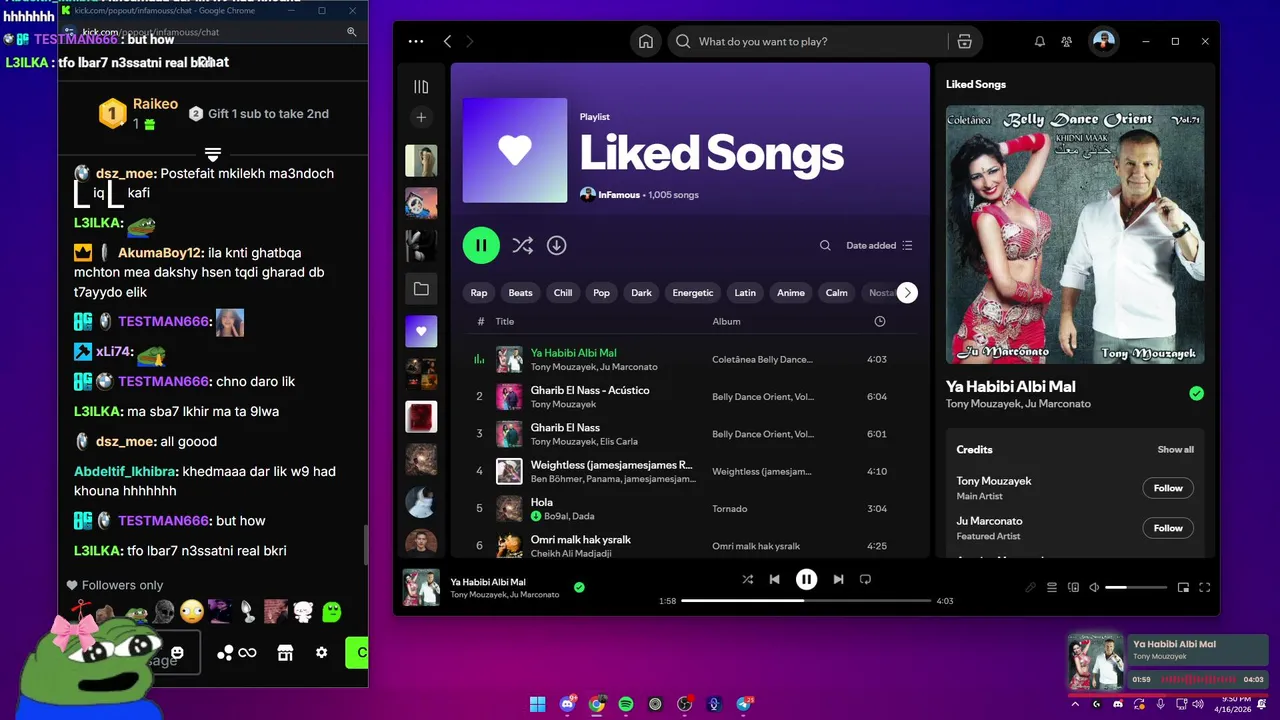Sort by duration clock column

coord(880,322)
